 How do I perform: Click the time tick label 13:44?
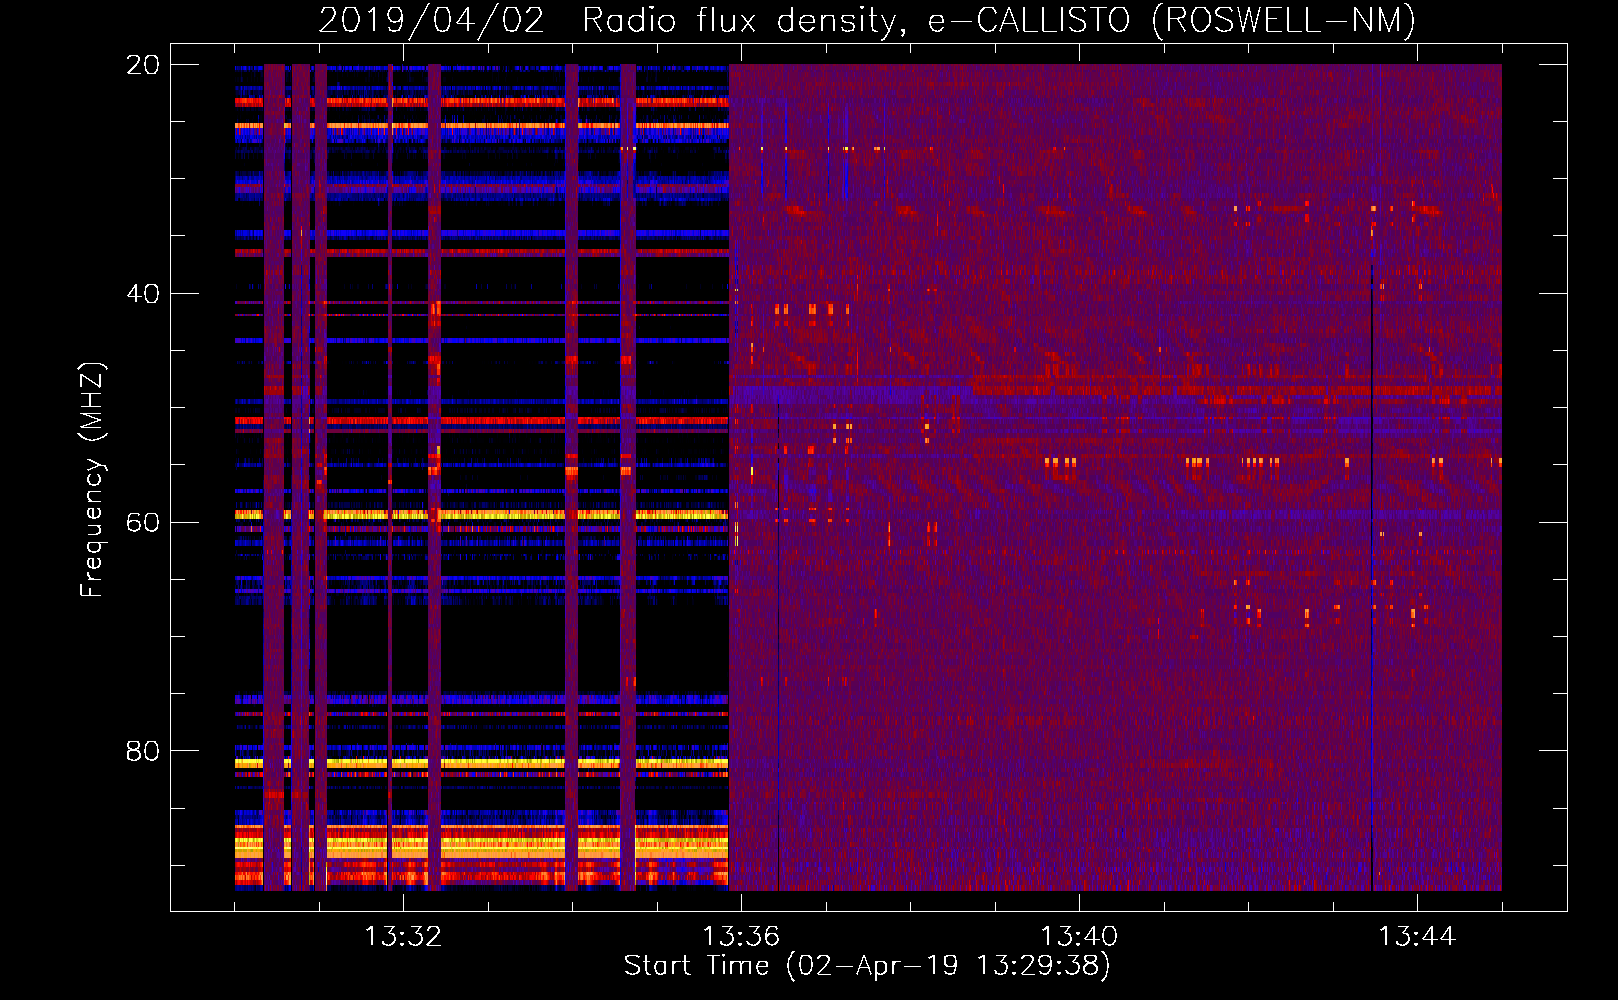click(1417, 937)
